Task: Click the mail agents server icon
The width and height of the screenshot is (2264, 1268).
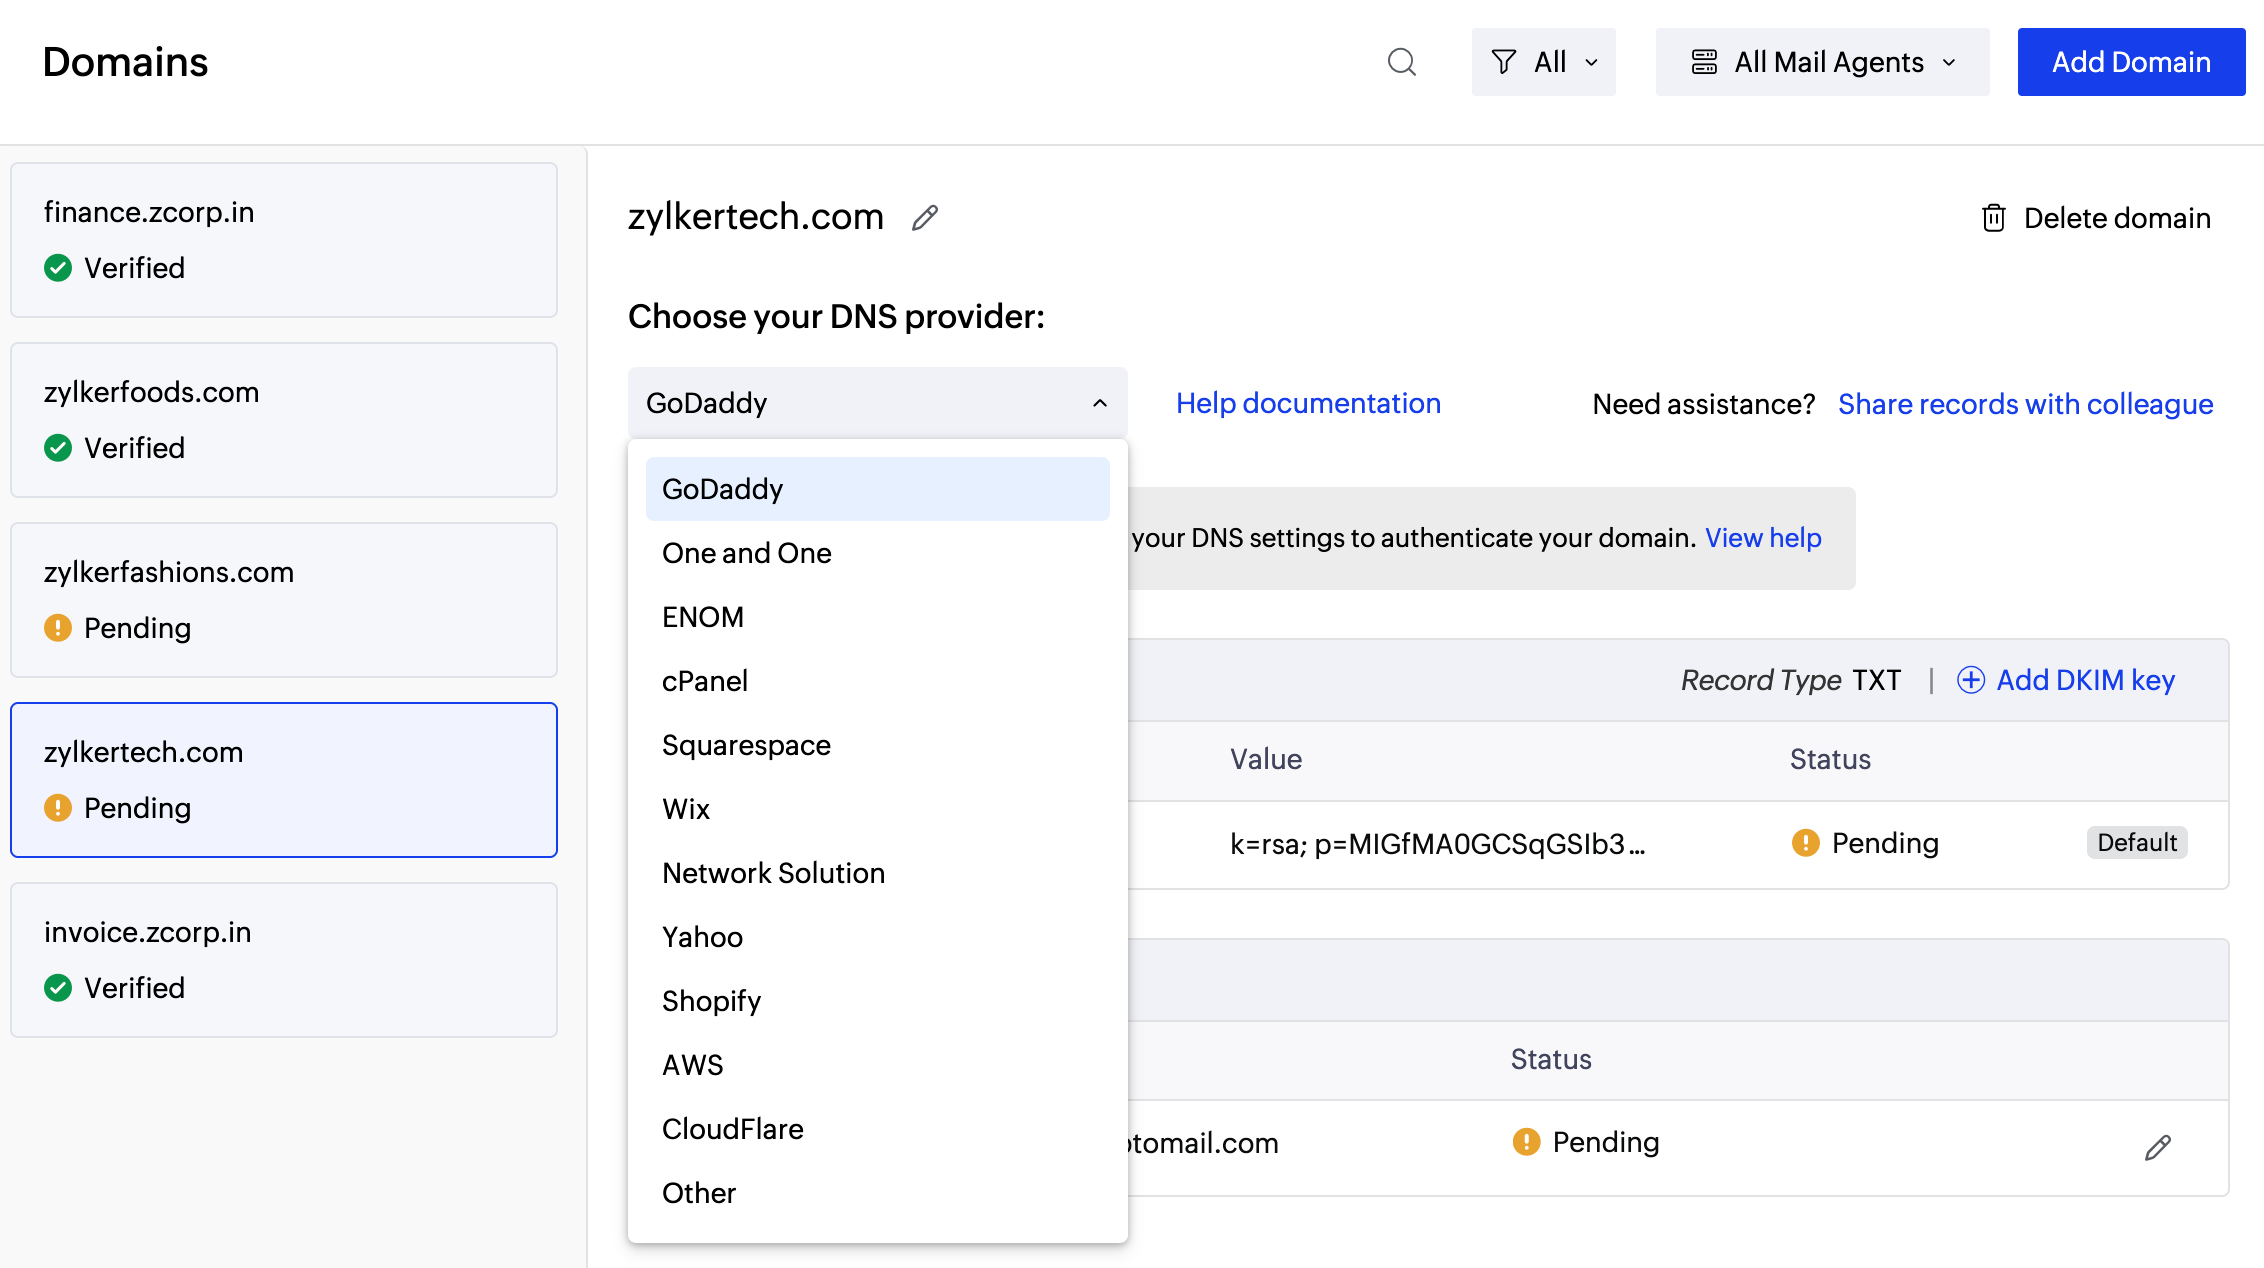Action: click(1704, 61)
